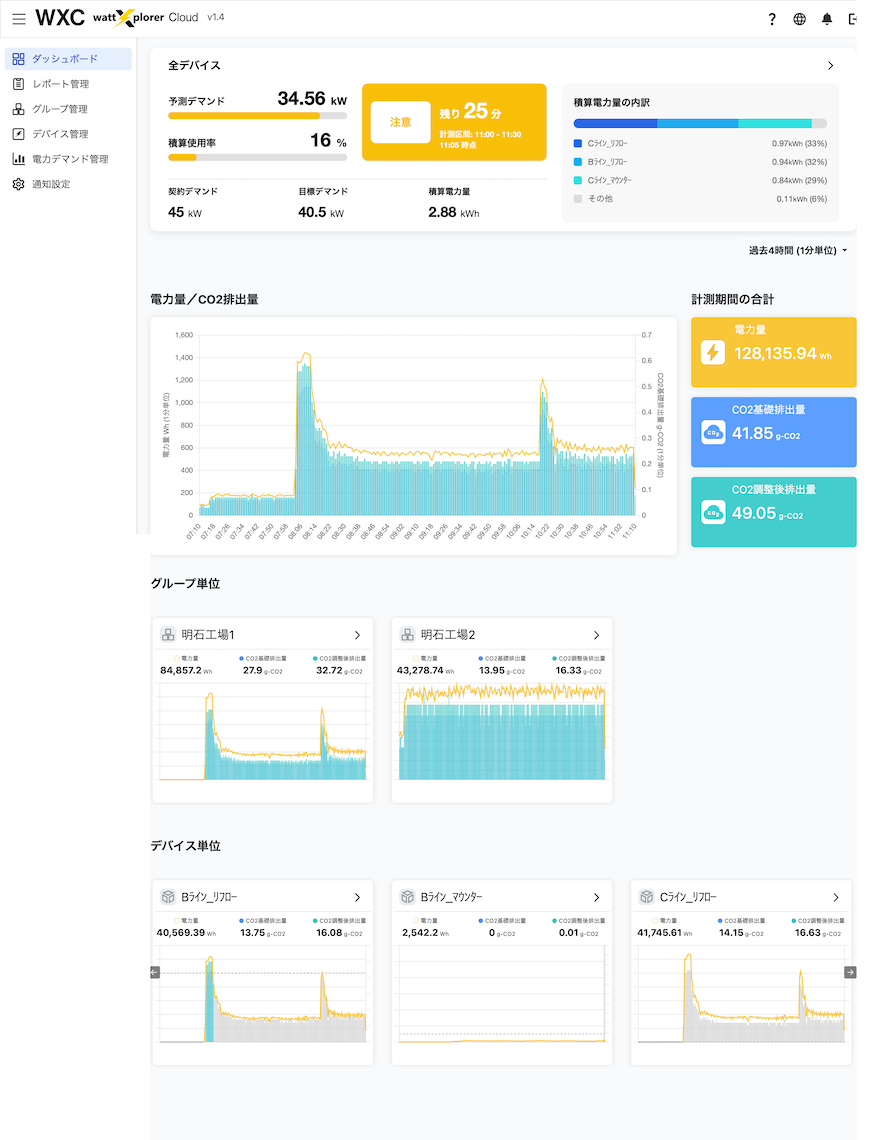Open notifications bell icon
Screen dimensions: 875x1140
(826, 19)
